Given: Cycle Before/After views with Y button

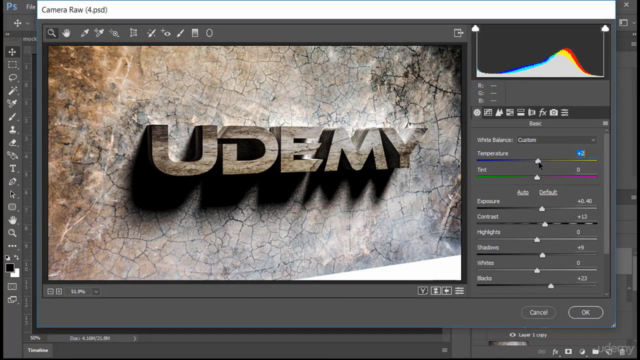Looking at the screenshot, I should (x=423, y=291).
